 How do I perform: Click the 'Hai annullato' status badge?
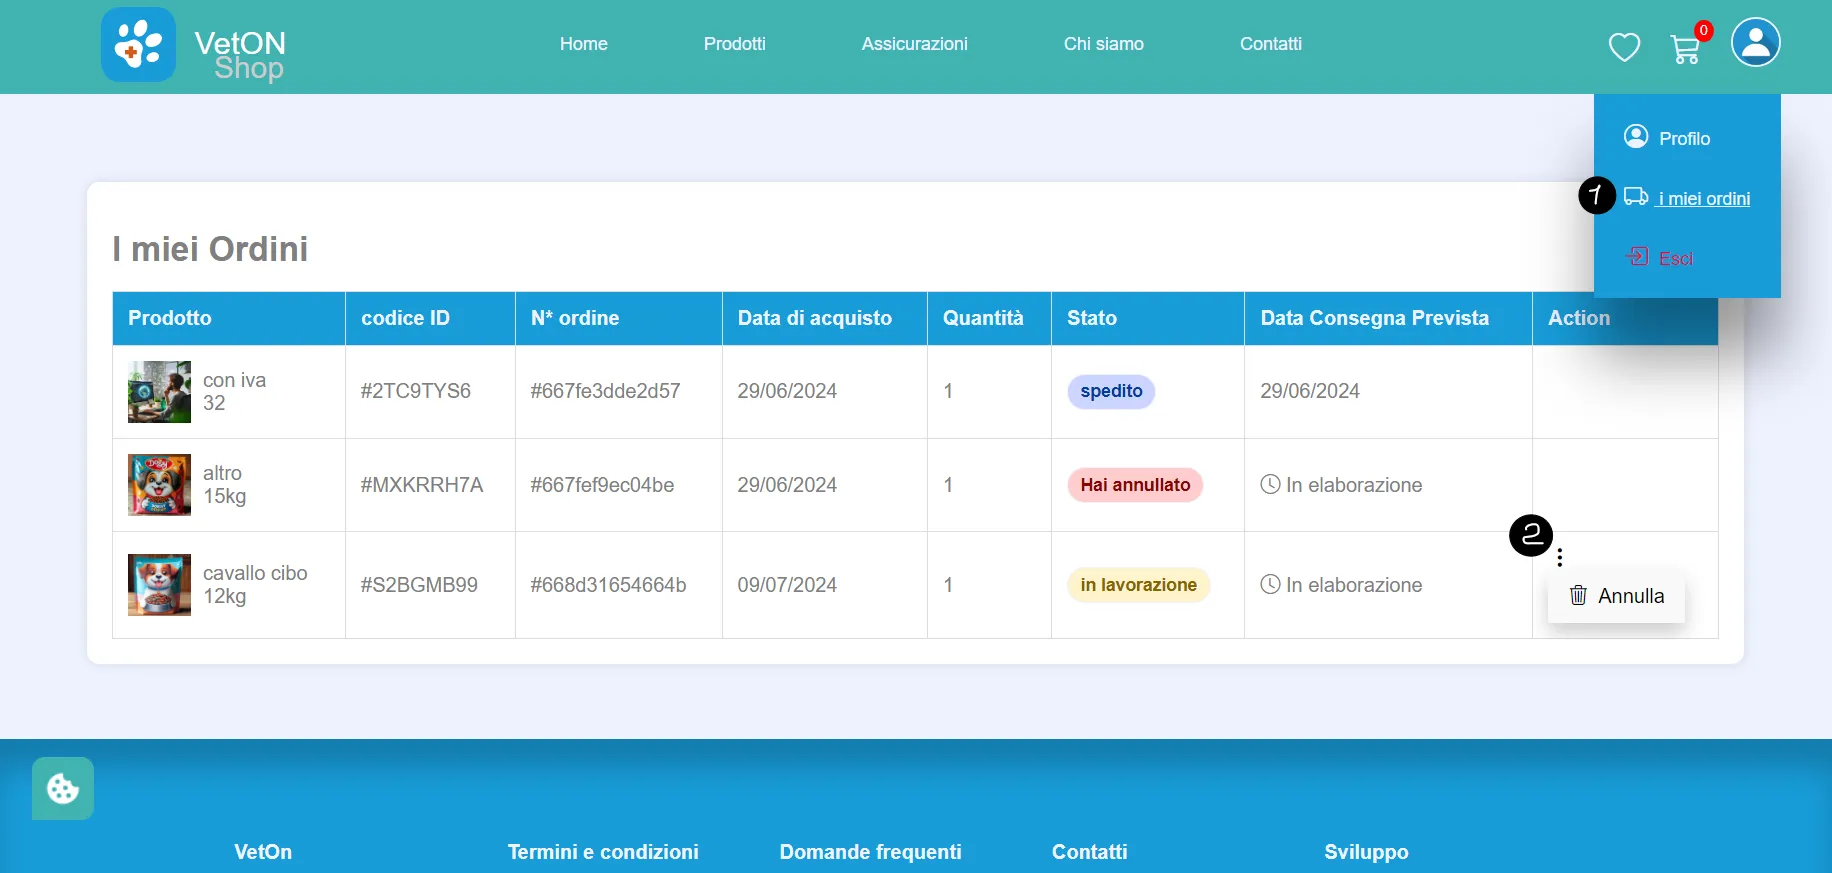(x=1135, y=485)
